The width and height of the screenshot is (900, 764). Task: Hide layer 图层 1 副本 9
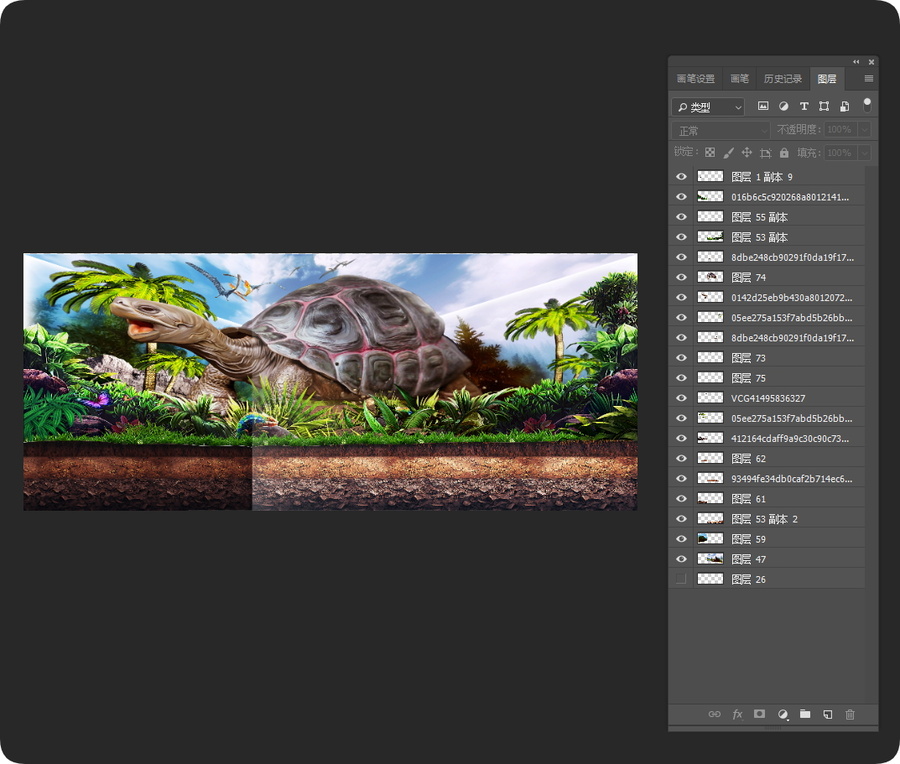coord(681,177)
